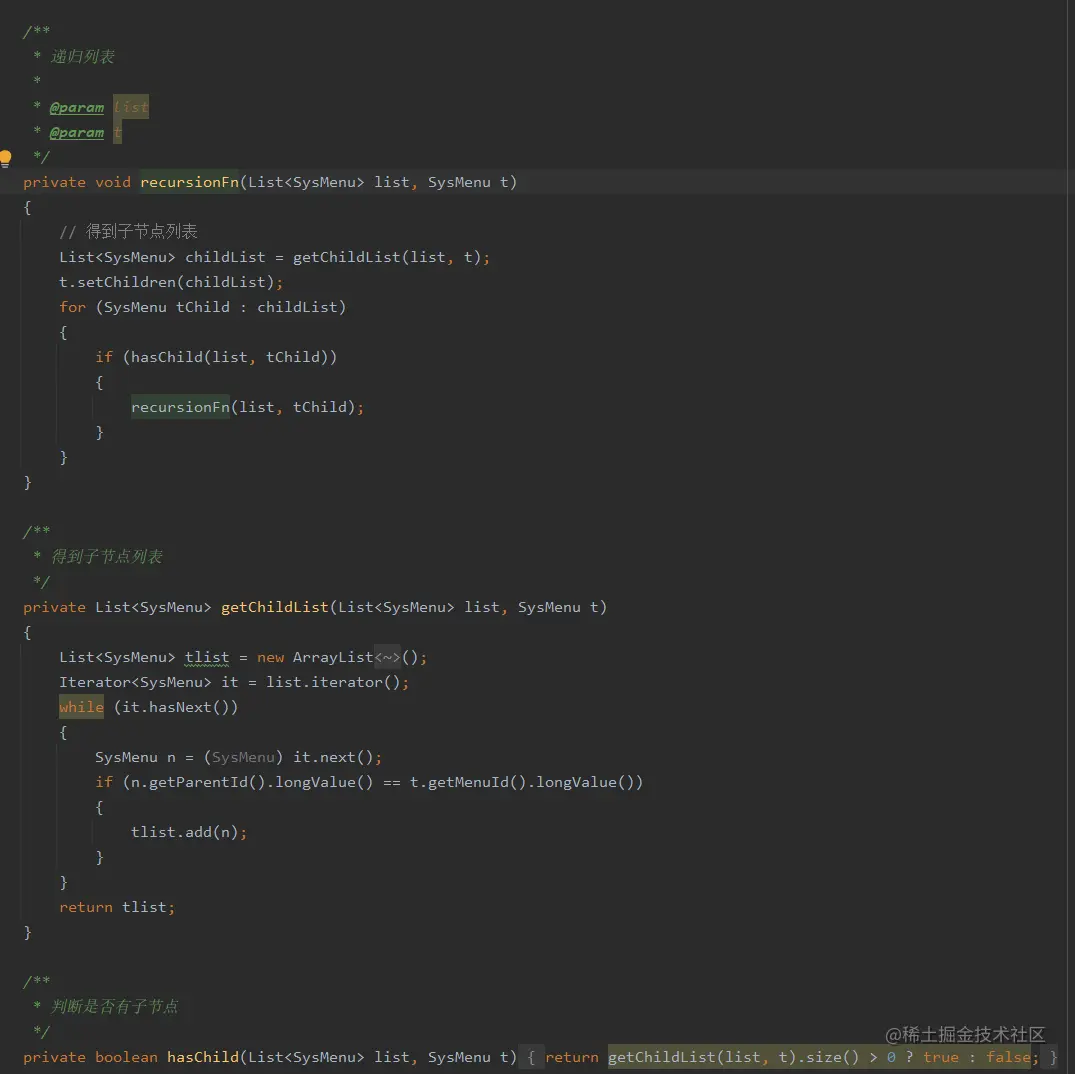The height and width of the screenshot is (1074, 1075).
Task: Expand the folded opening brace of hasChild
Action: tap(531, 1057)
